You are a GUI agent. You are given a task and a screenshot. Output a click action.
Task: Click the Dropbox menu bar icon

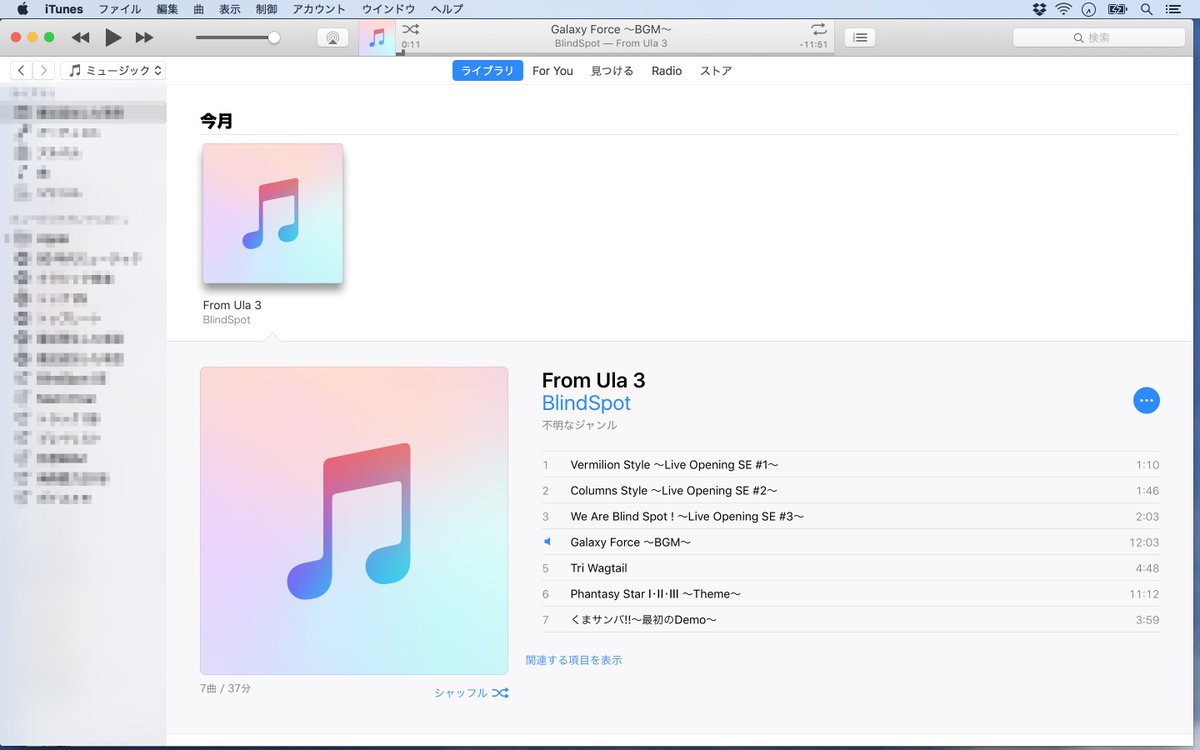pos(1040,9)
